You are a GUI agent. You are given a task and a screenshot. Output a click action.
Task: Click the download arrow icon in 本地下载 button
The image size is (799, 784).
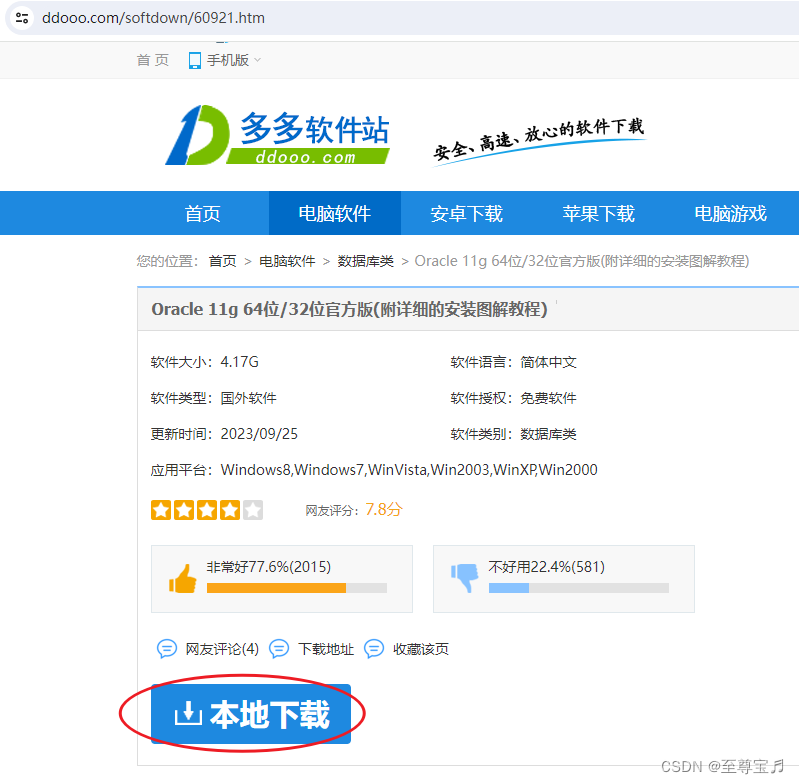(188, 713)
